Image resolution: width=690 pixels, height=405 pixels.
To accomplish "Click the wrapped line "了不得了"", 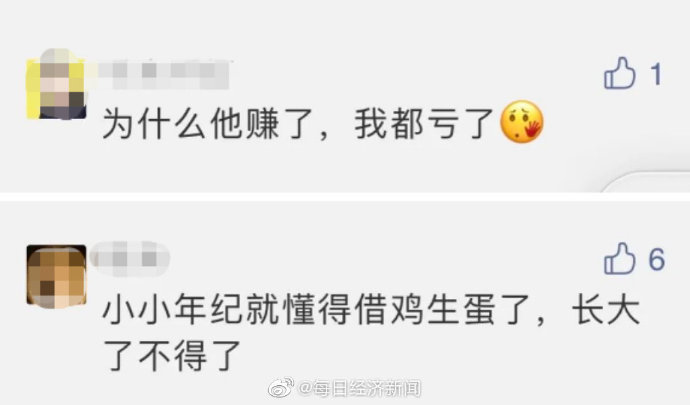I will pos(172,356).
